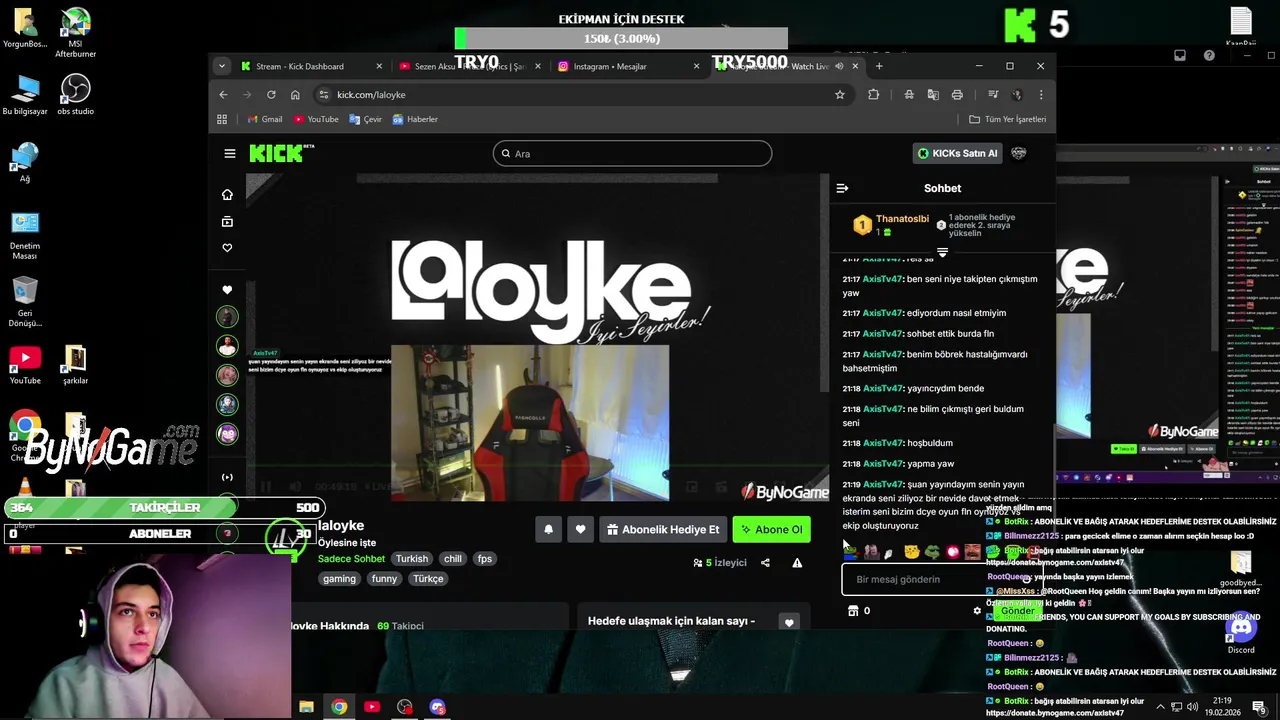Click the funny tag
Image resolution: width=1280 pixels, height=720 pixels.
(x=384, y=579)
